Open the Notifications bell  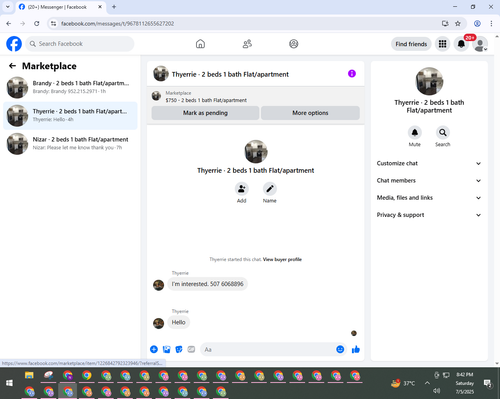[x=461, y=44]
